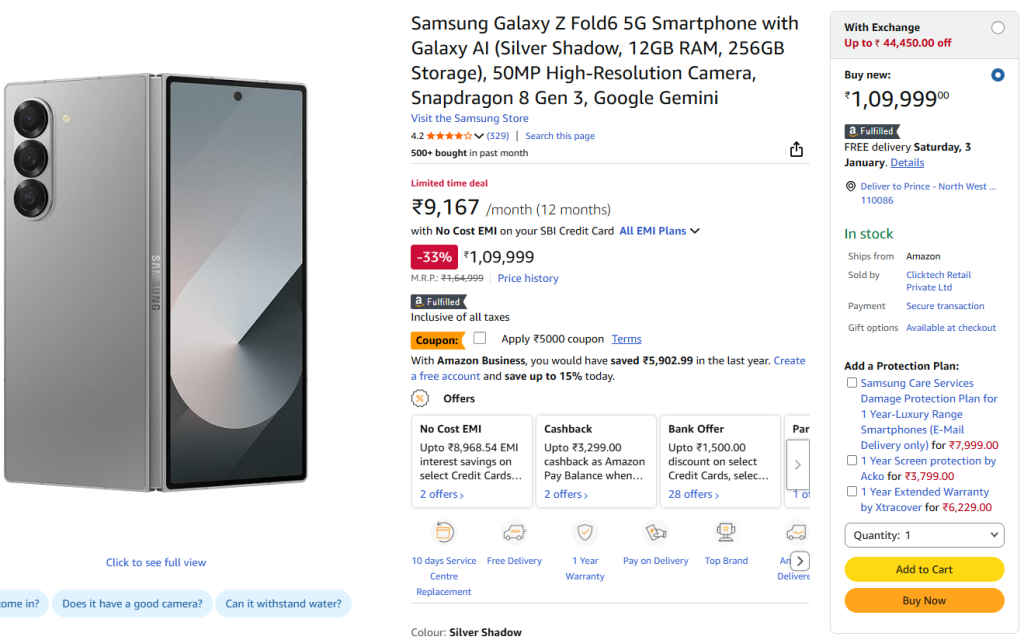Click the Offers percent badge icon

(x=418, y=398)
